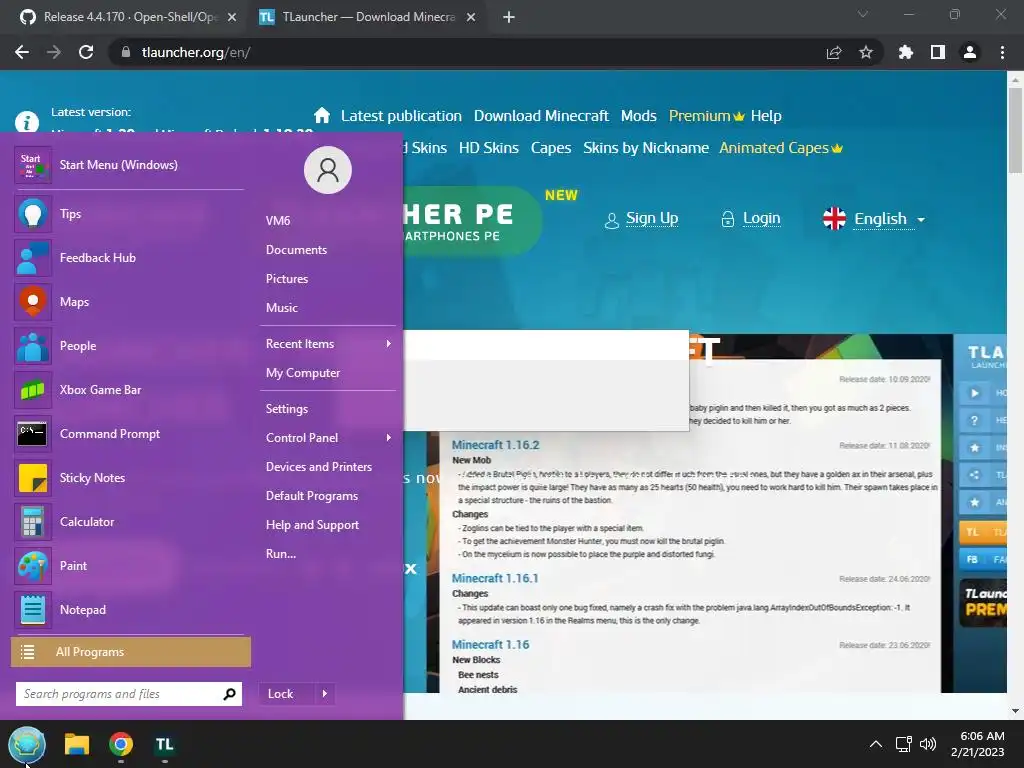Open Animated Capes link

tap(781, 148)
